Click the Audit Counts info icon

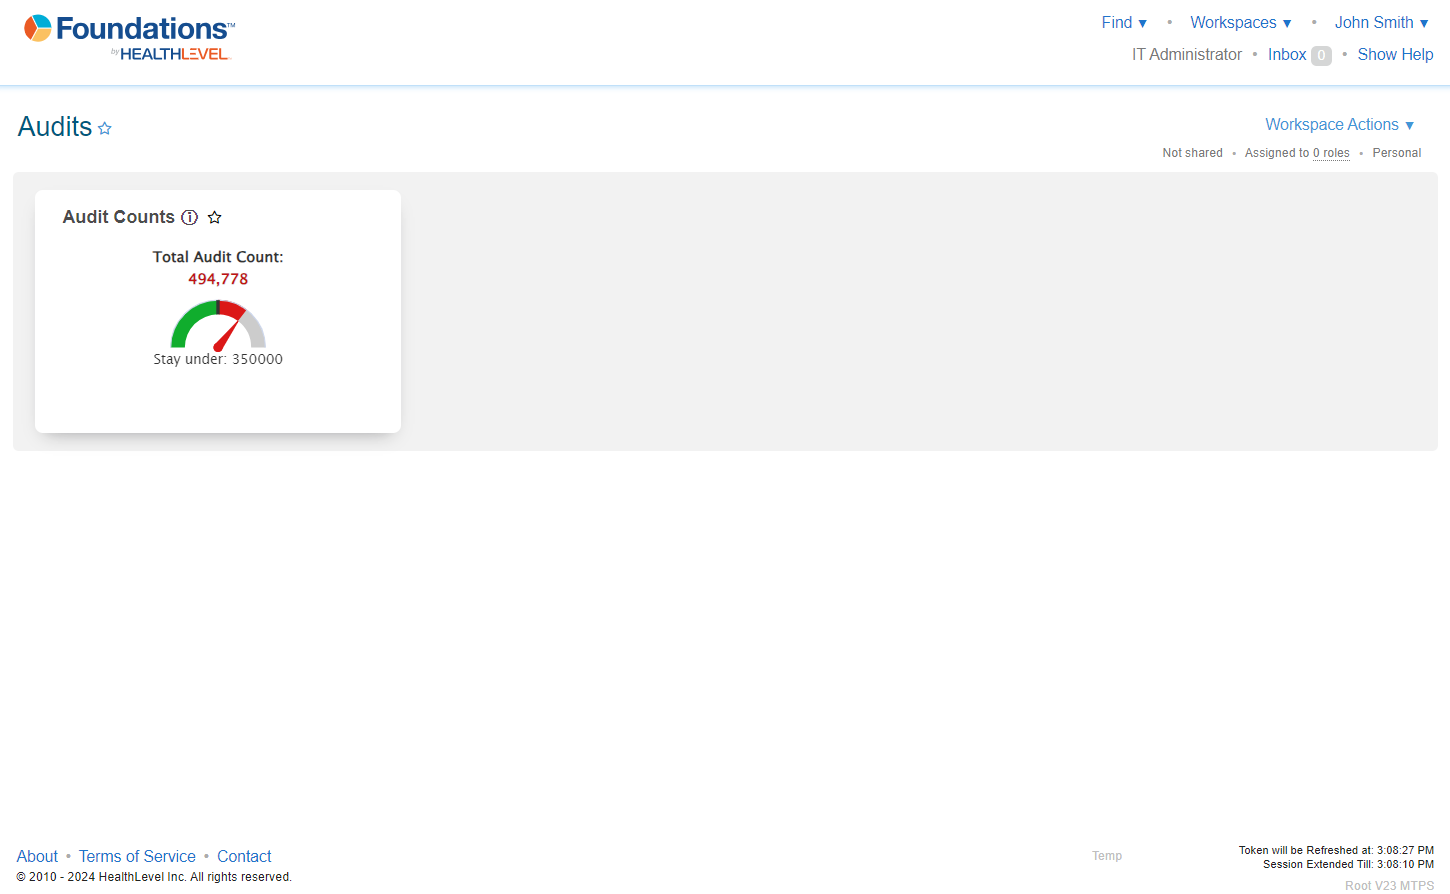click(189, 217)
